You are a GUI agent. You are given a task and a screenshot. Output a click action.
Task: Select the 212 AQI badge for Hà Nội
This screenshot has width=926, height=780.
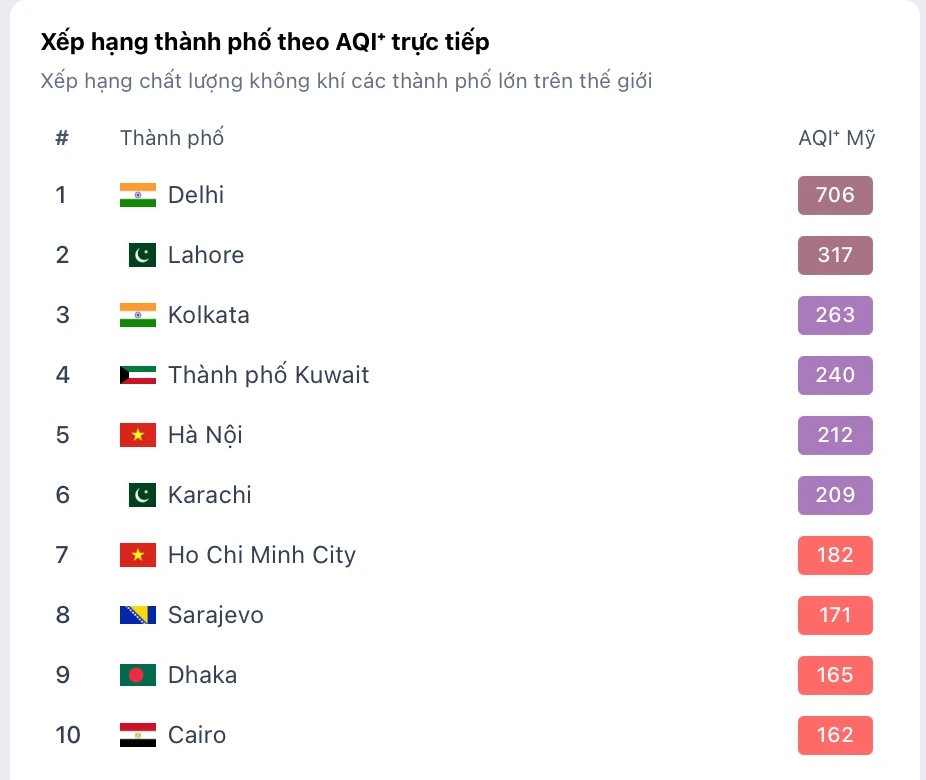(x=835, y=435)
